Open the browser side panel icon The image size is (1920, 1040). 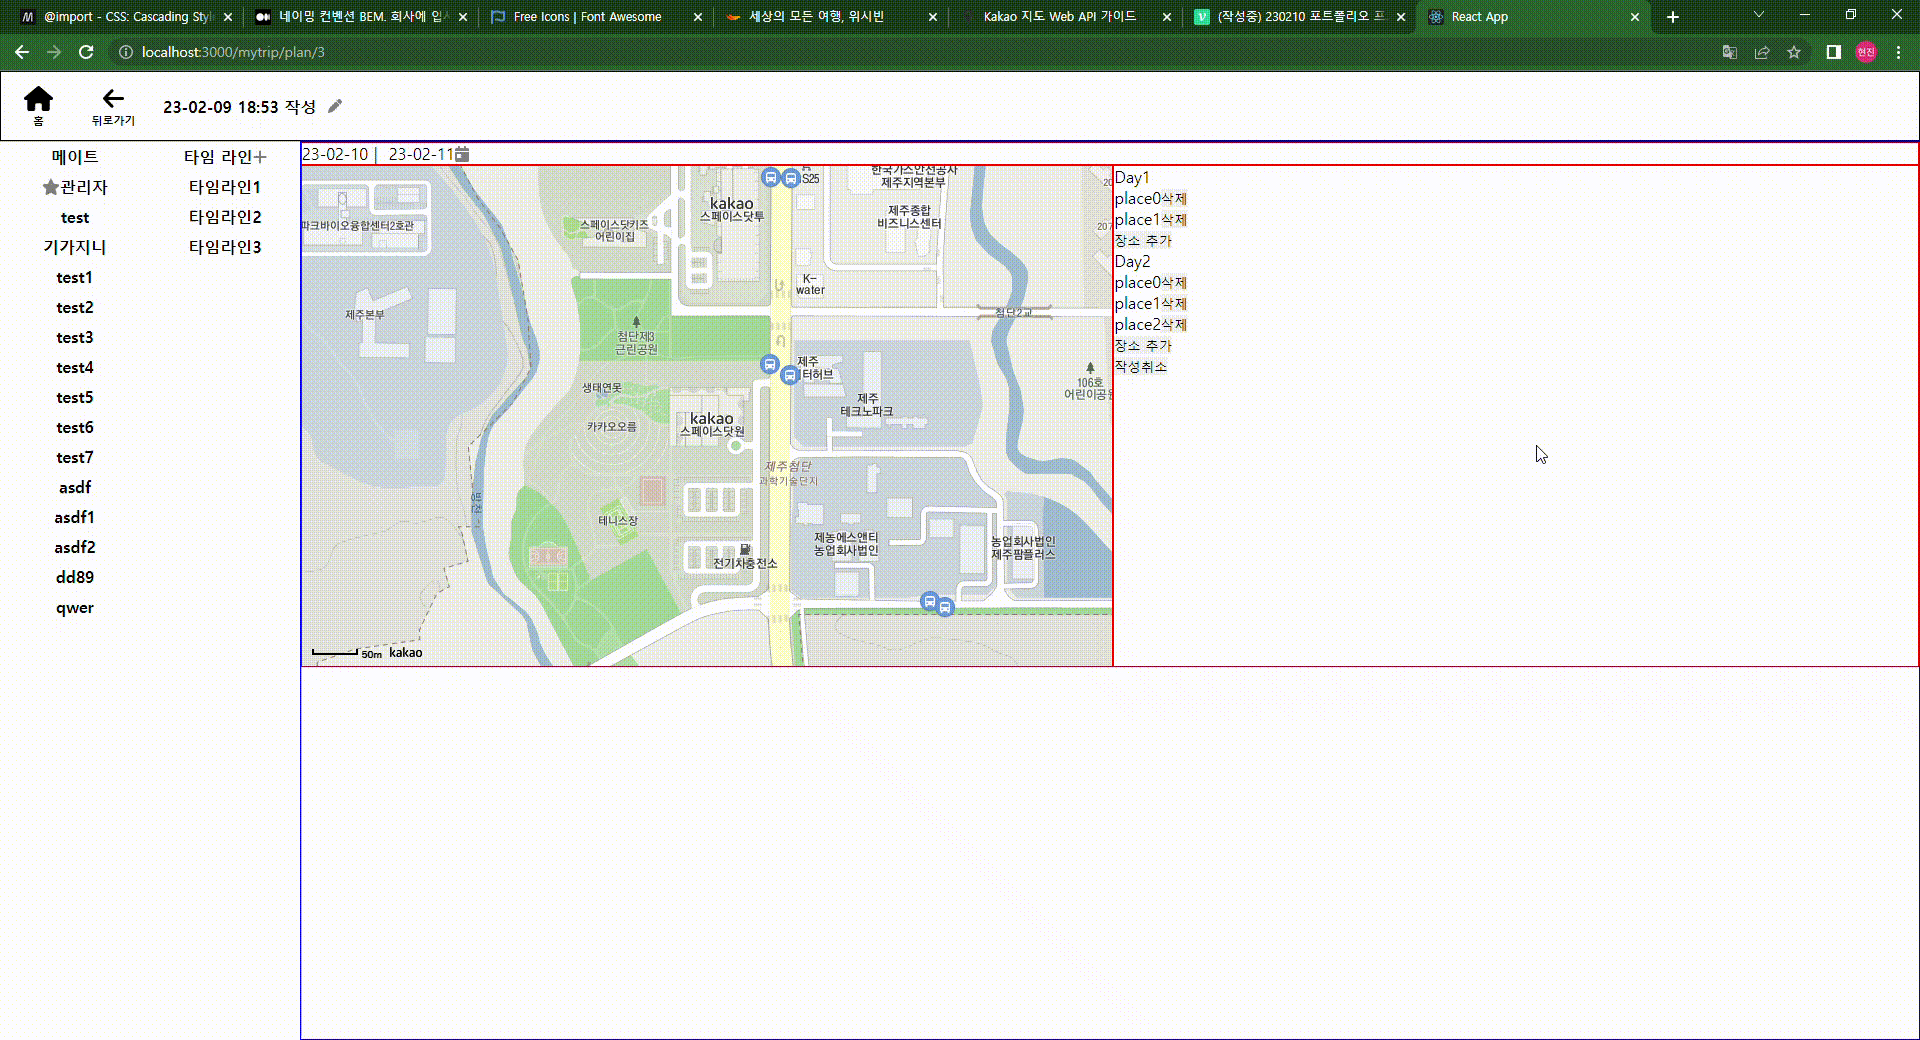coord(1834,52)
